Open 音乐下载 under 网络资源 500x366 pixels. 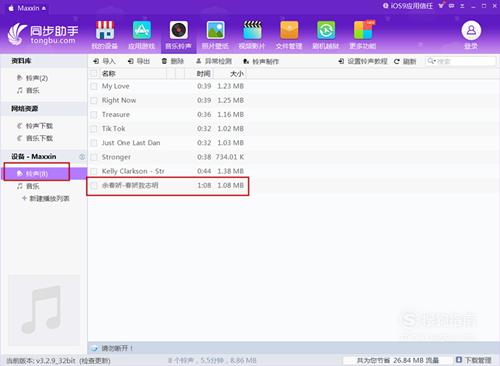tap(35, 138)
